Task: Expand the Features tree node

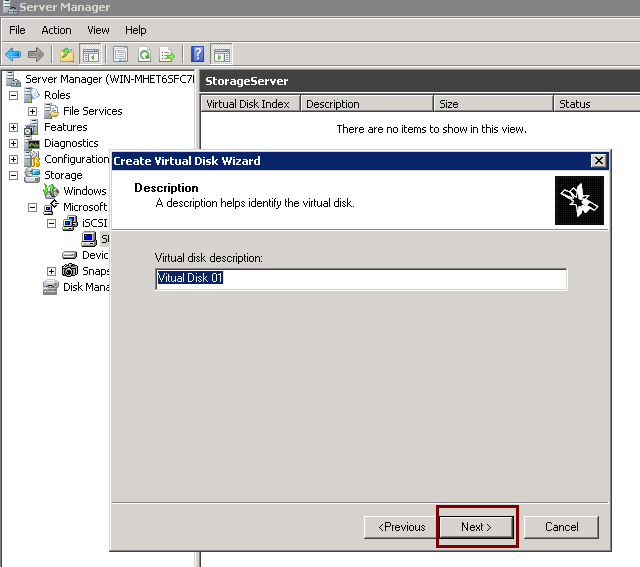Action: tap(13, 127)
